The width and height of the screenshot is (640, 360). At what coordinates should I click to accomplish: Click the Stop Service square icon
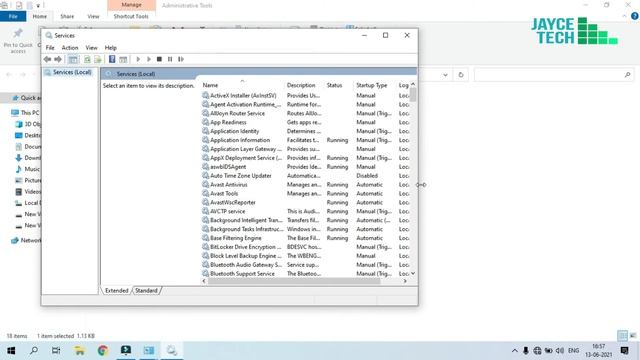tap(160, 60)
